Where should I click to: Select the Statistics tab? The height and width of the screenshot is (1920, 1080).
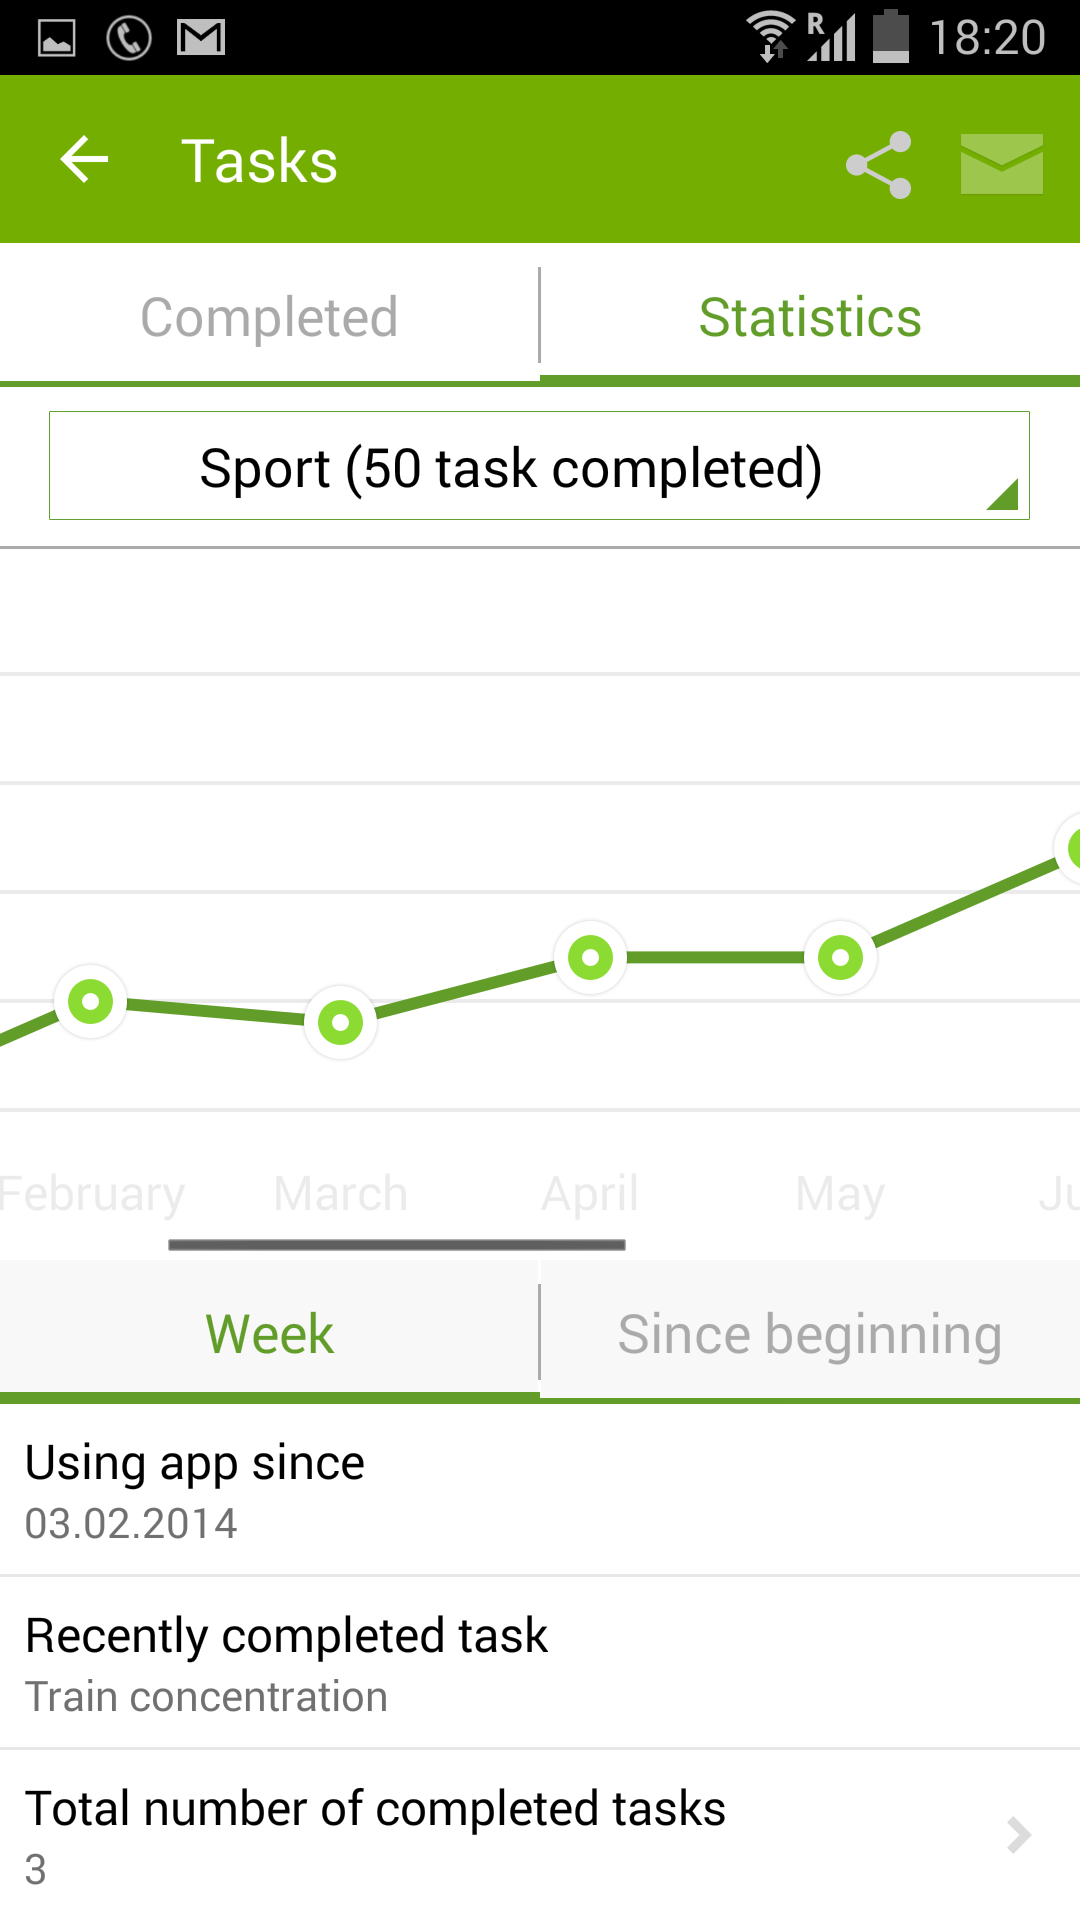pos(810,317)
